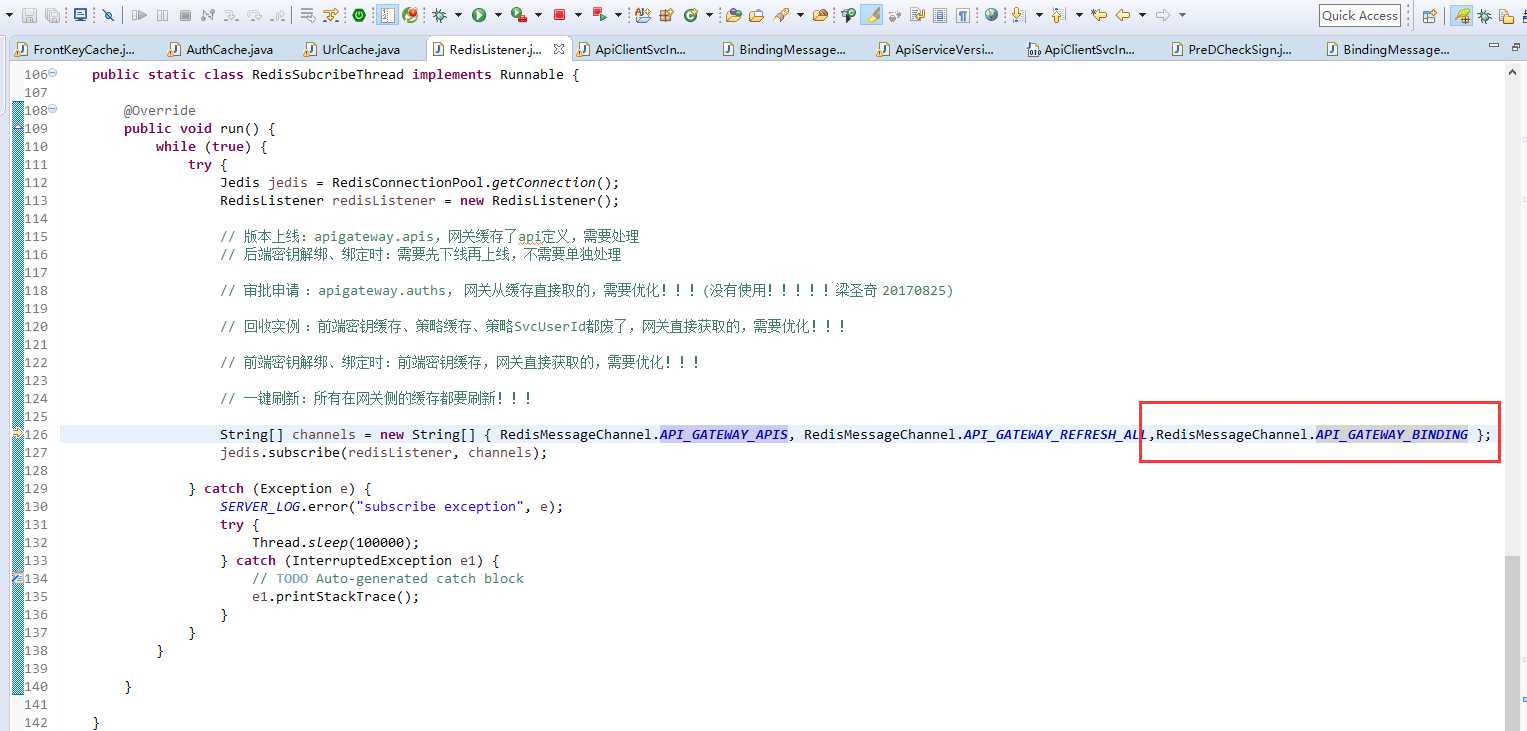Click the @Override annotation text
Image resolution: width=1527 pixels, height=731 pixels.
tap(160, 110)
